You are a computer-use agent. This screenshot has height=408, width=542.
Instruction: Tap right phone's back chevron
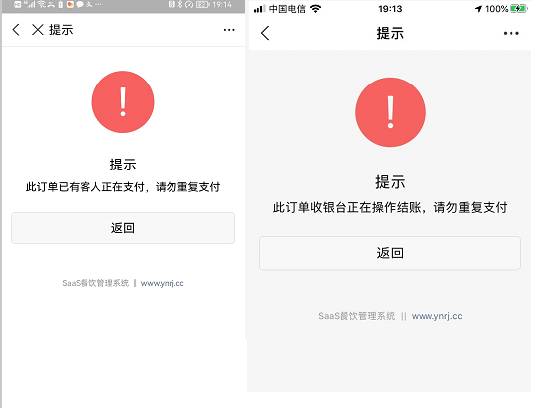coord(265,33)
